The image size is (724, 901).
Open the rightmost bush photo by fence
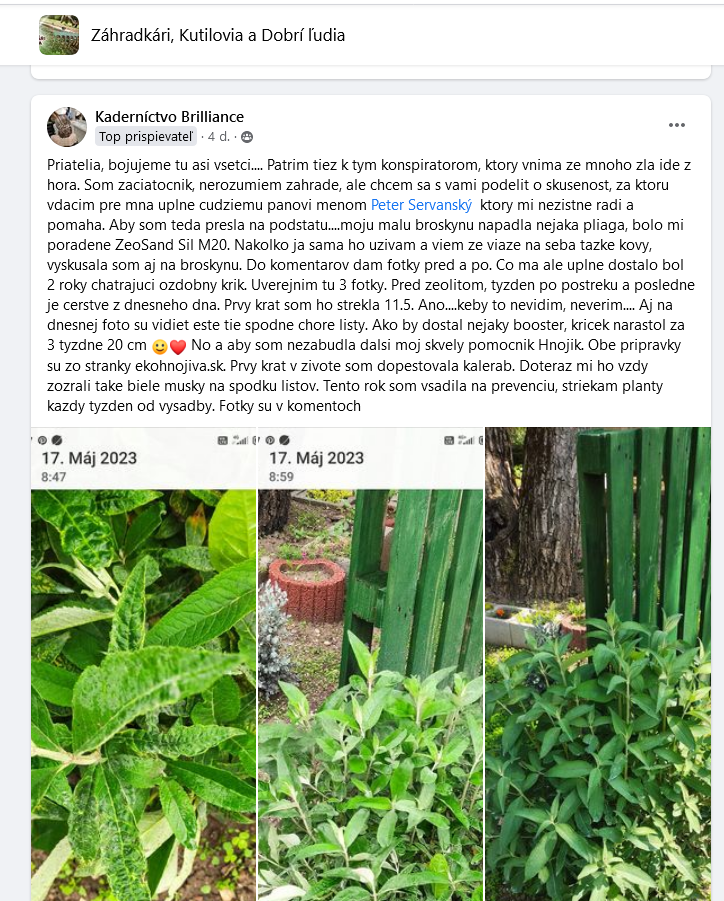coord(598,664)
